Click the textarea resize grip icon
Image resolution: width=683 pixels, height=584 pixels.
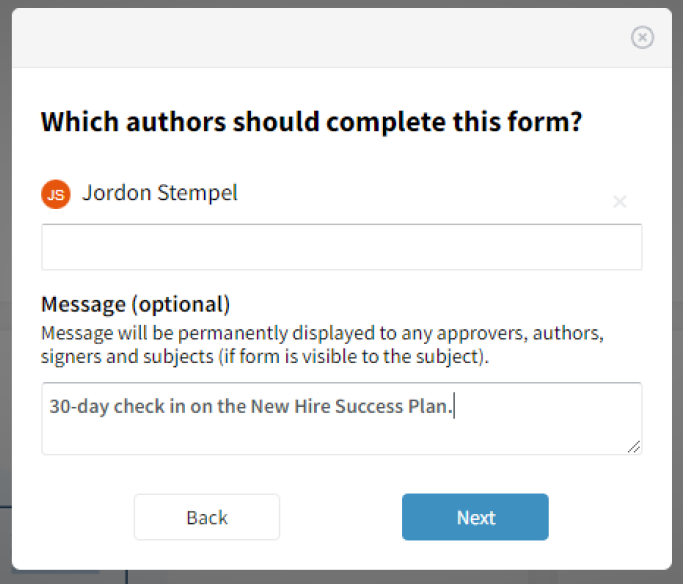[634, 447]
